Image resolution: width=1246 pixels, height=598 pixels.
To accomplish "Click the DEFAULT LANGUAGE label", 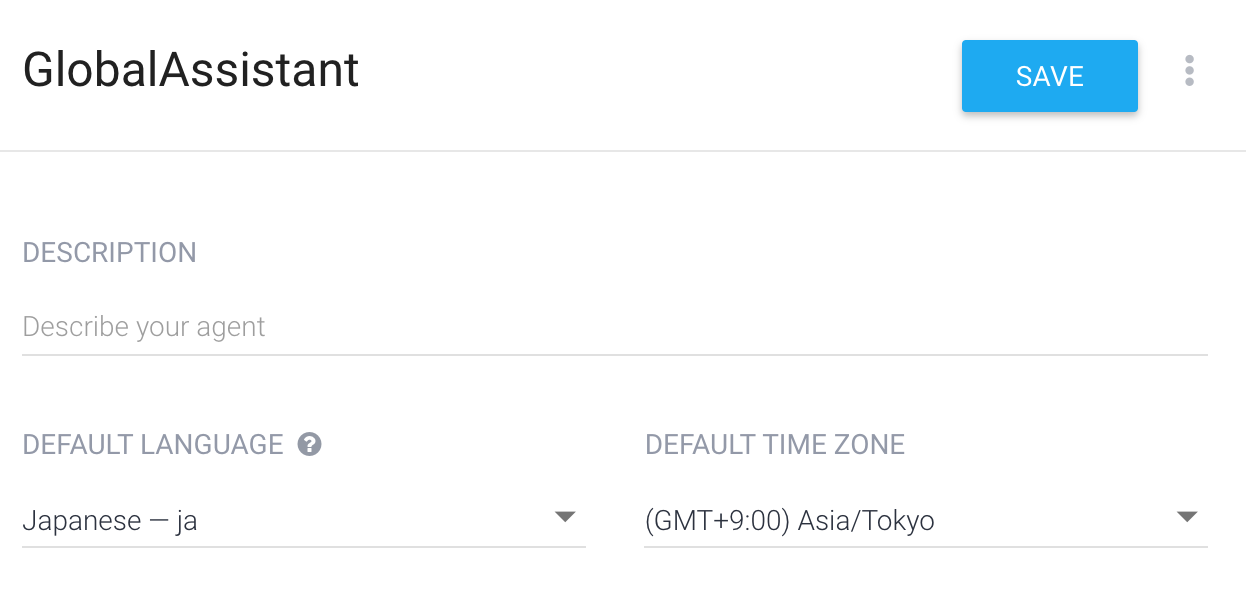I will coord(153,444).
